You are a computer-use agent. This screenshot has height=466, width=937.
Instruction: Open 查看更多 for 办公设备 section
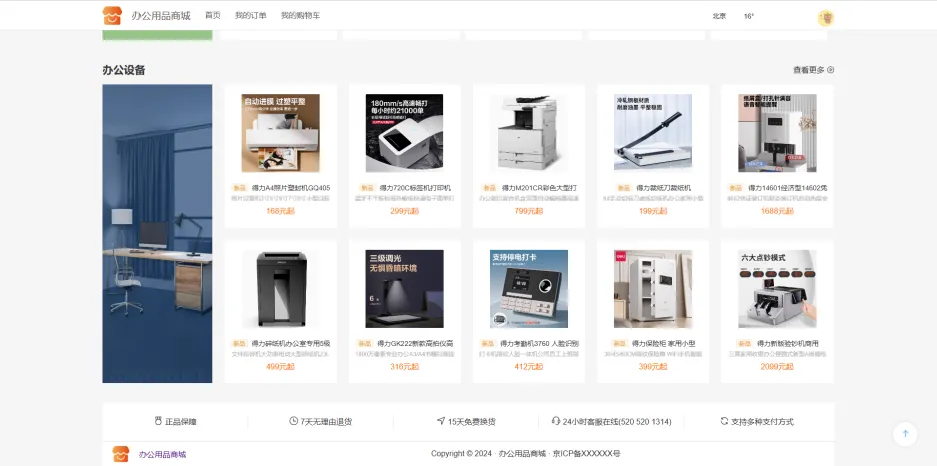click(813, 70)
